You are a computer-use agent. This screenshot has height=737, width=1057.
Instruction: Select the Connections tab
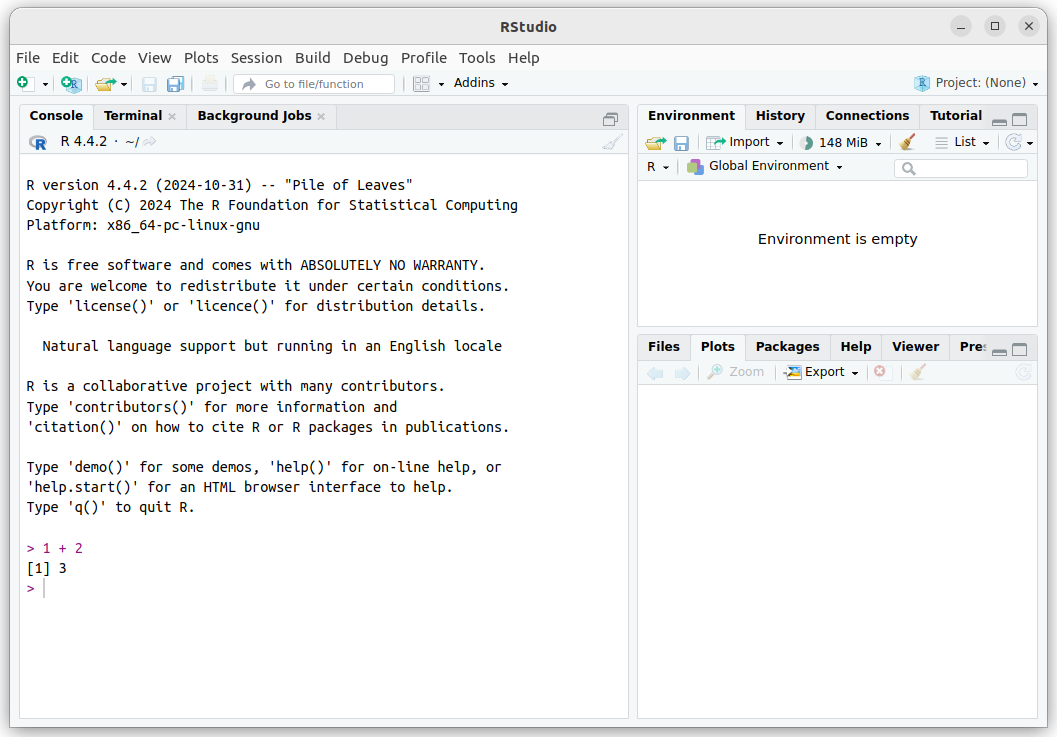tap(867, 116)
